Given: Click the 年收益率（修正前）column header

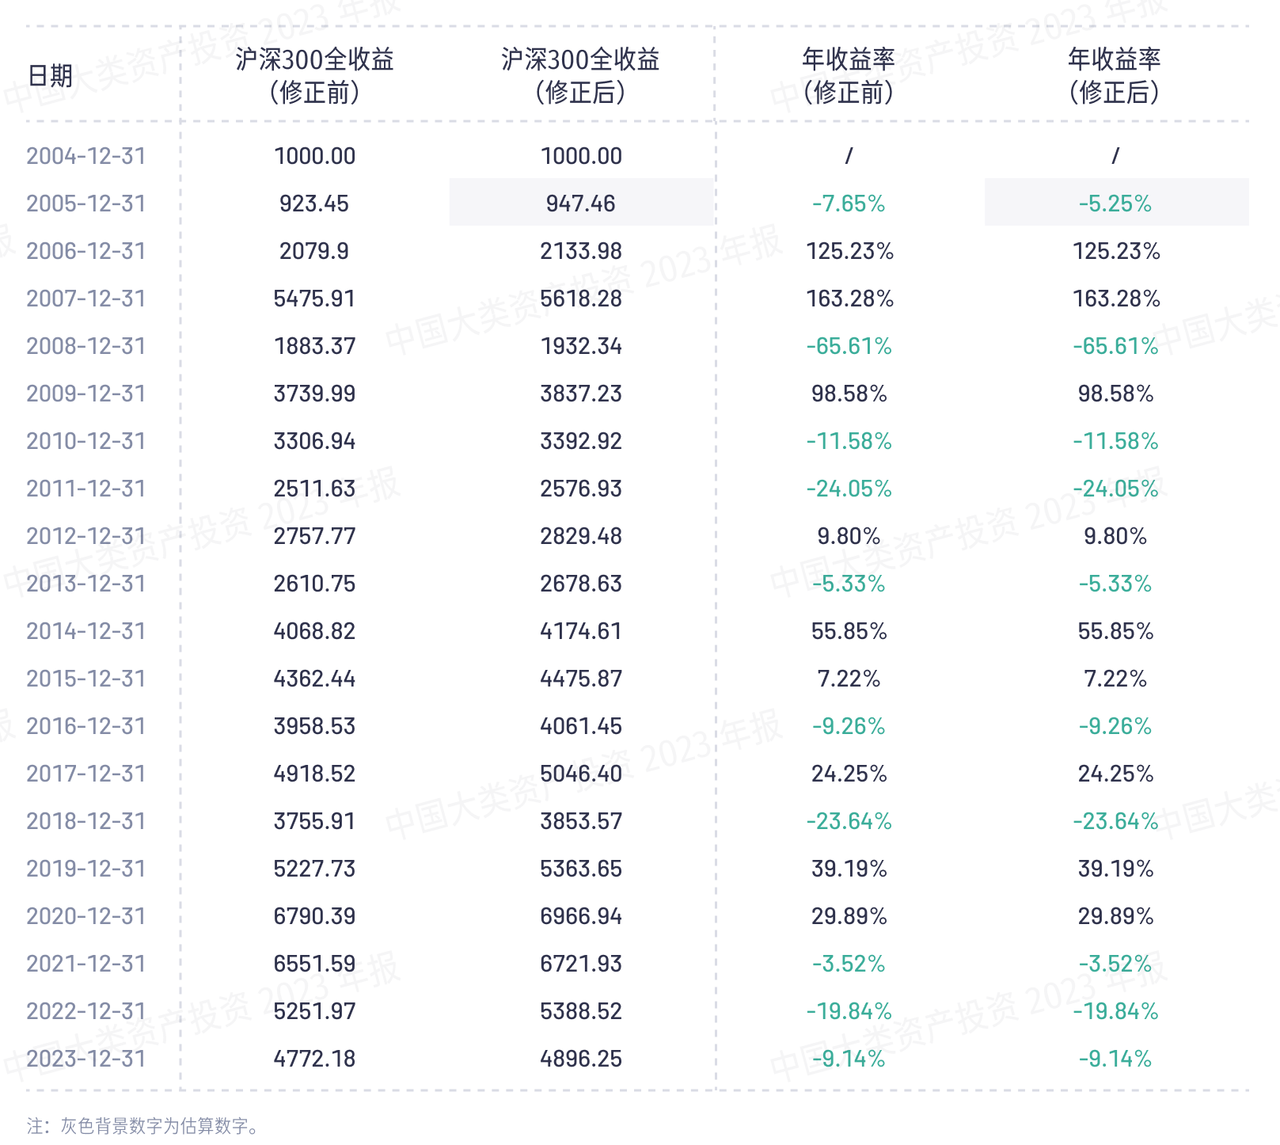Looking at the screenshot, I should tap(848, 76).
